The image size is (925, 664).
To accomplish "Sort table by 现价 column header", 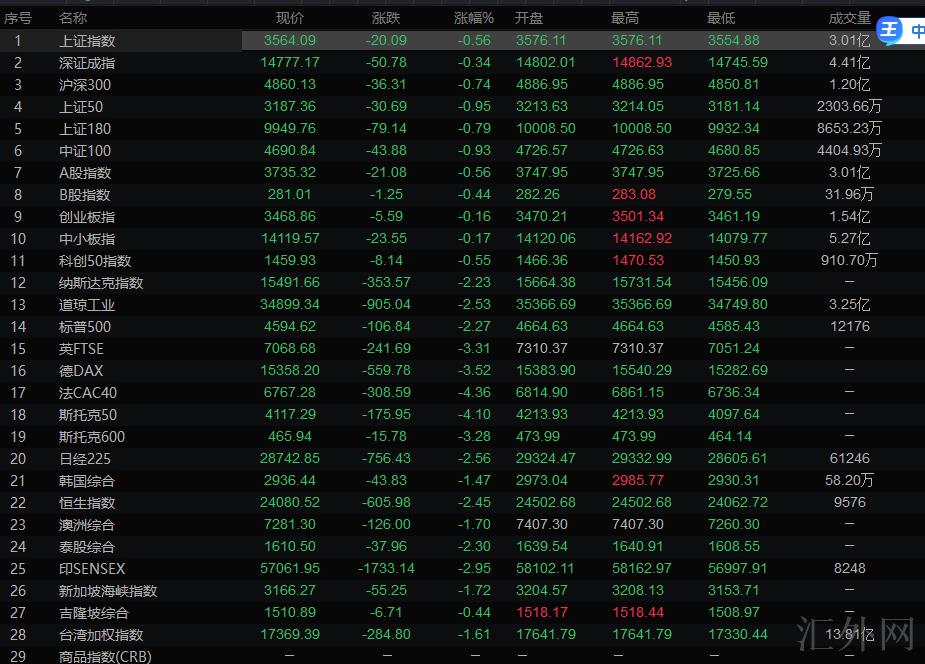I will (x=290, y=18).
